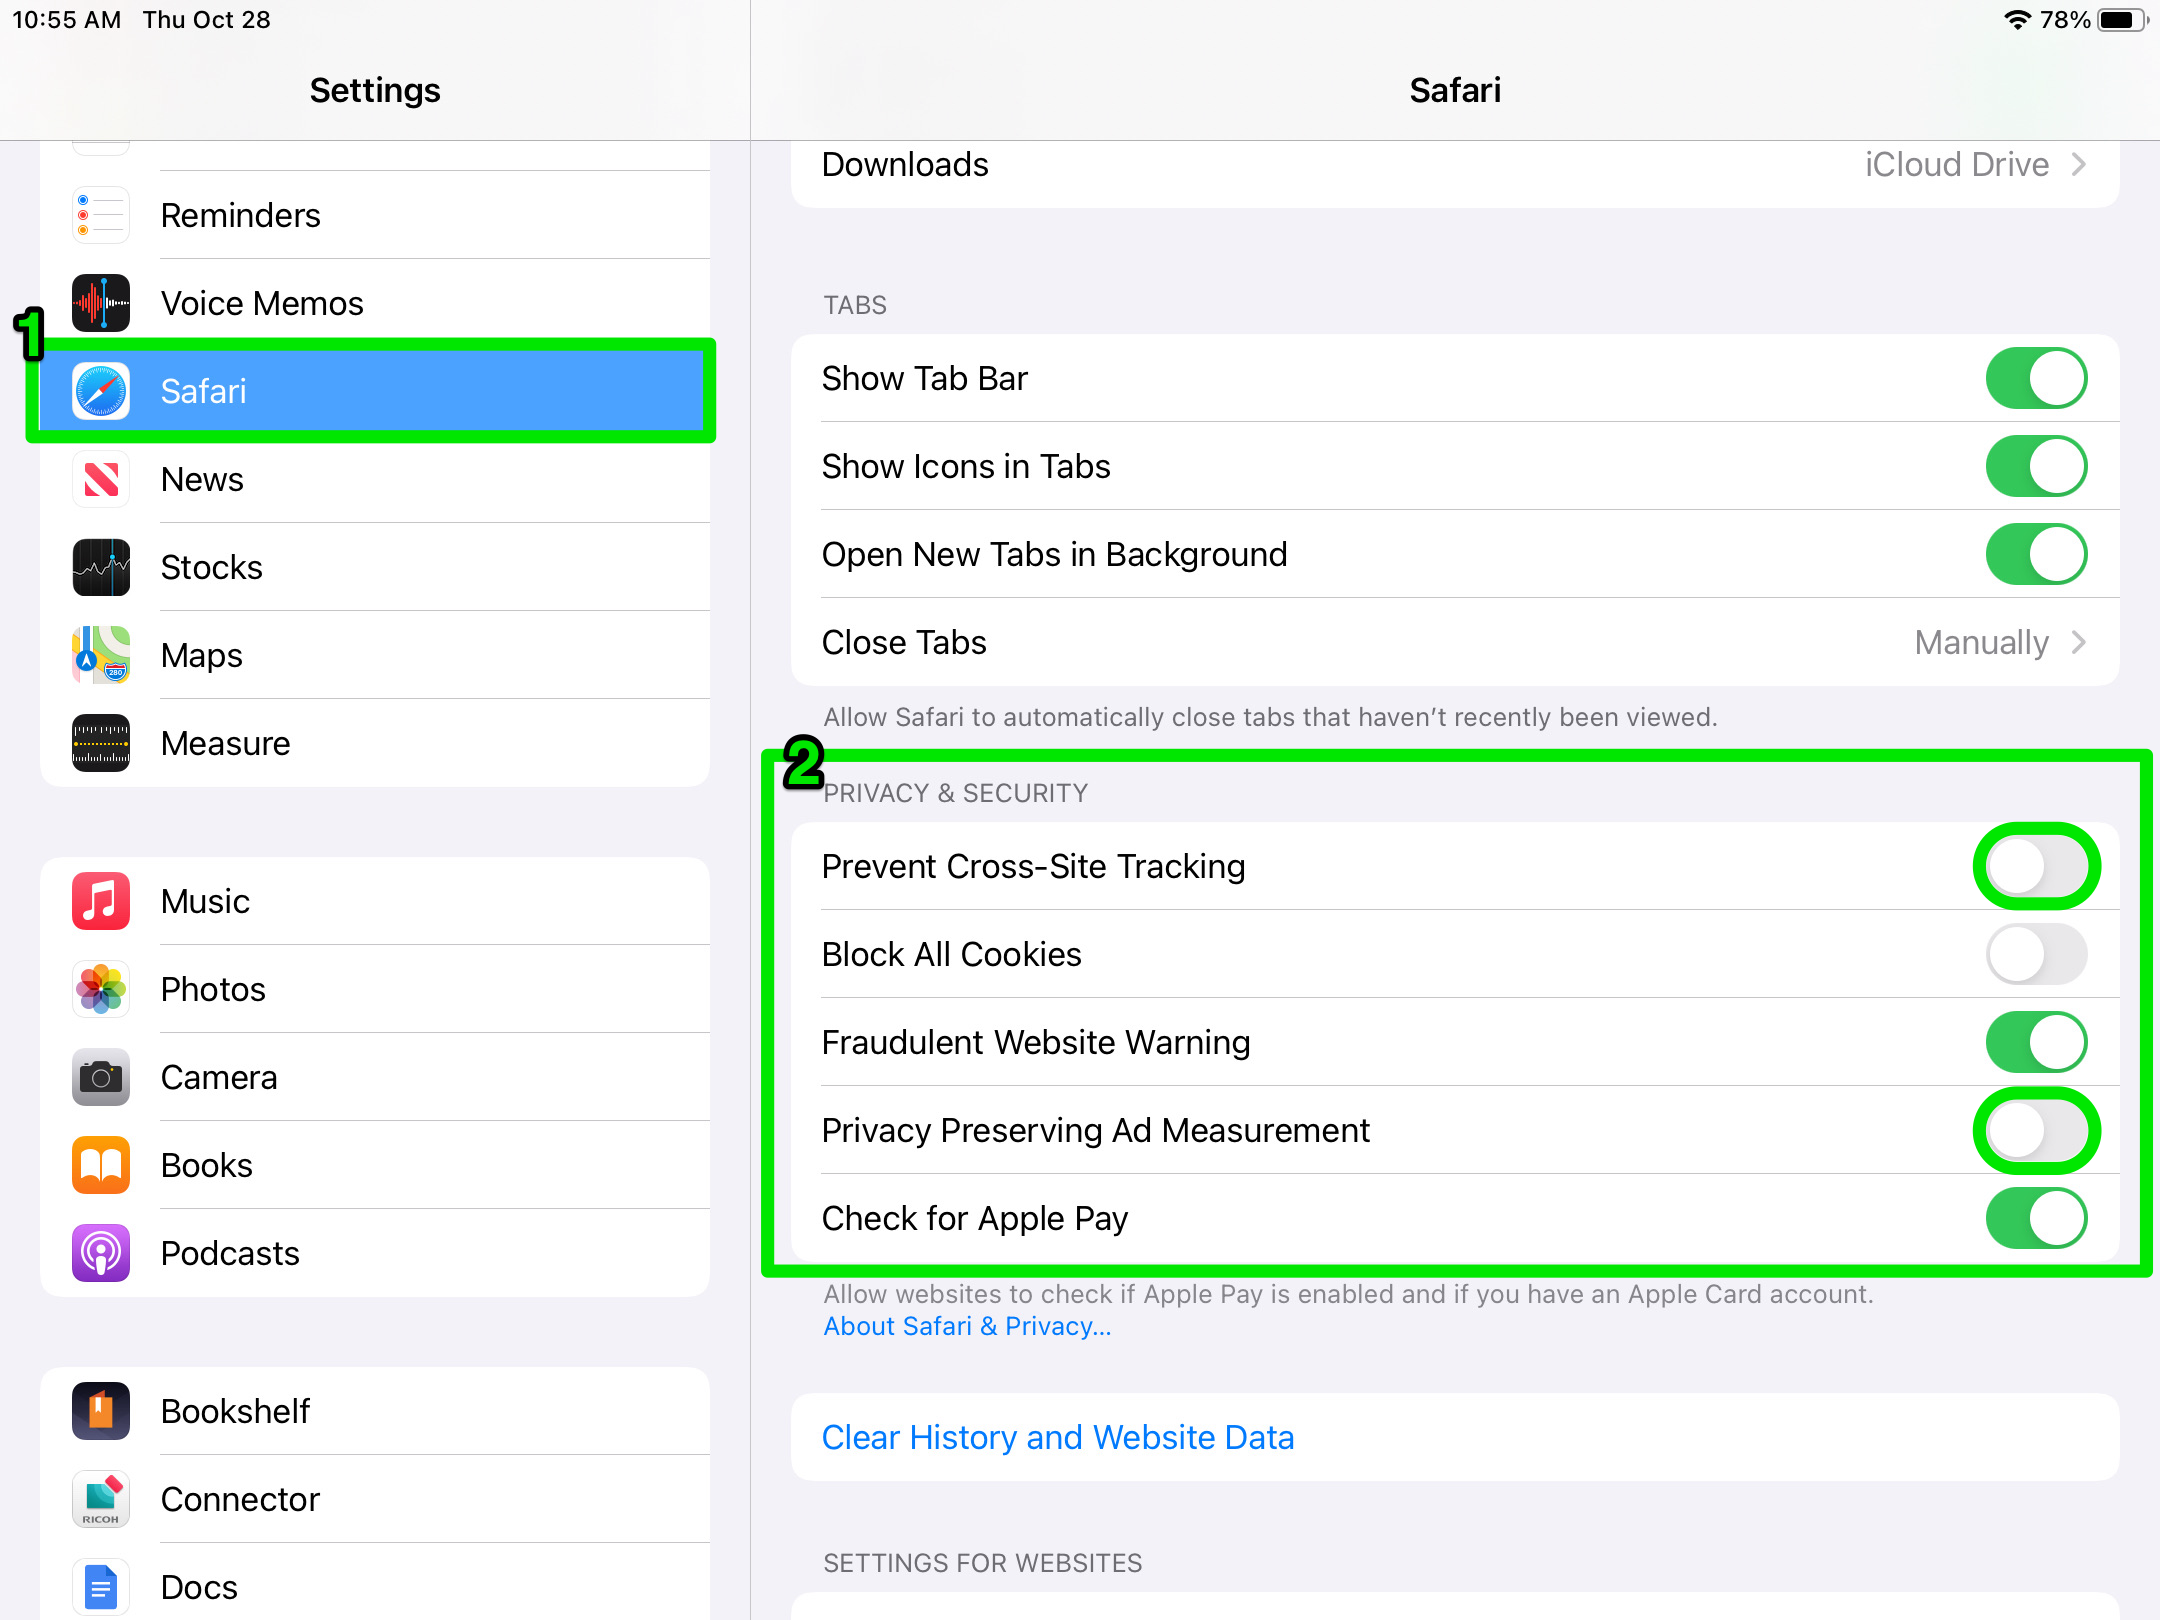Tap the Stocks chart icon
The height and width of the screenshot is (1620, 2160).
[x=101, y=567]
